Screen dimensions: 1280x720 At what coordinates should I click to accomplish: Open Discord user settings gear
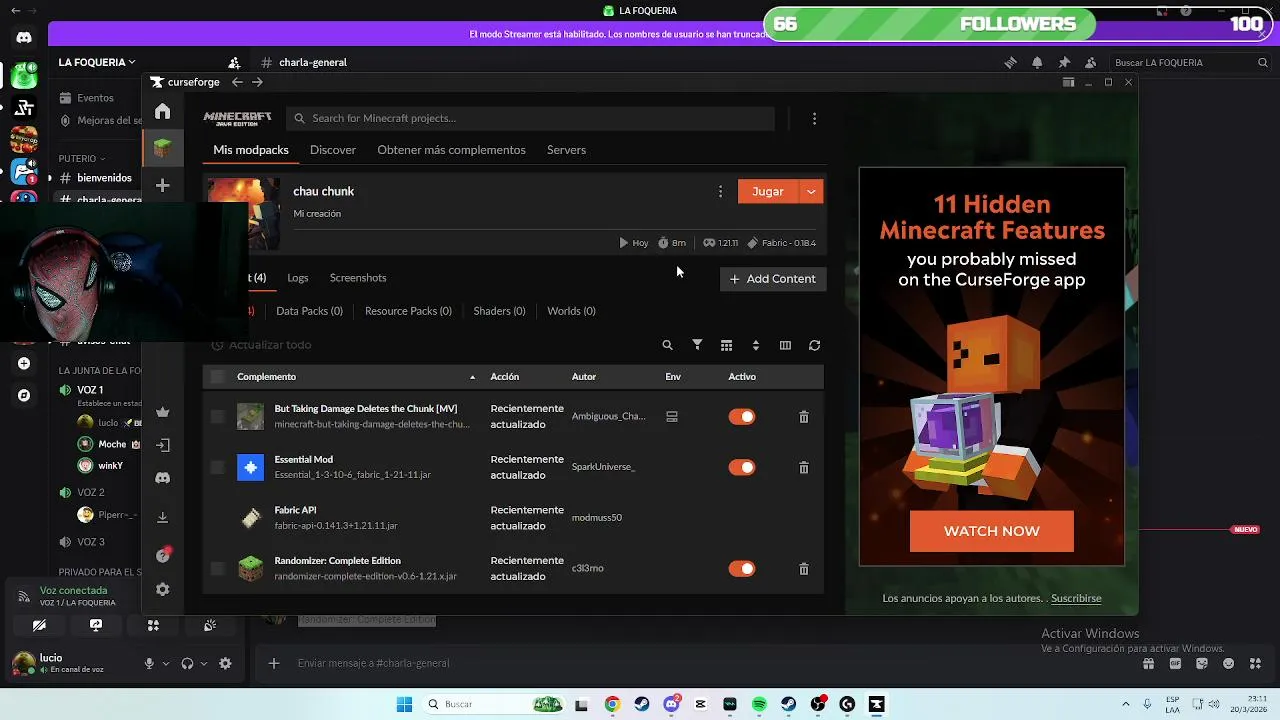pos(225,663)
